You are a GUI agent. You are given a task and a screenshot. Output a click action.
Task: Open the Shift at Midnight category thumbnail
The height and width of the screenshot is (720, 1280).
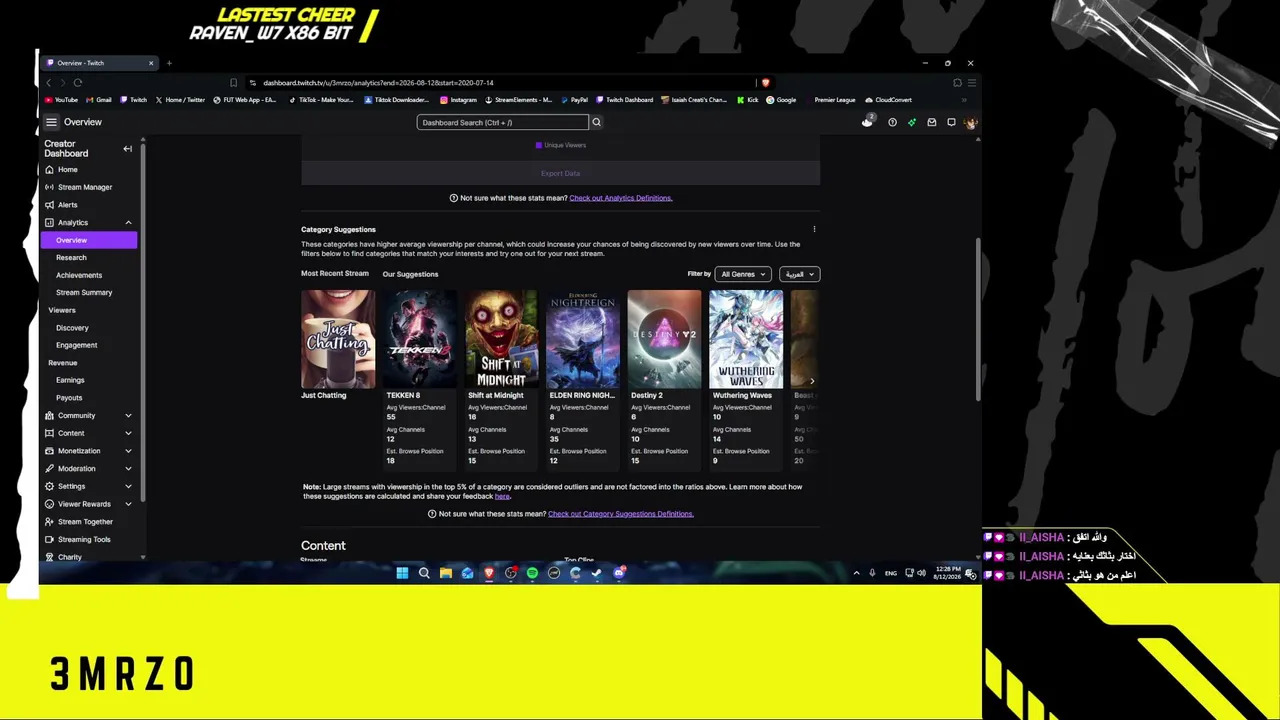[x=501, y=339]
